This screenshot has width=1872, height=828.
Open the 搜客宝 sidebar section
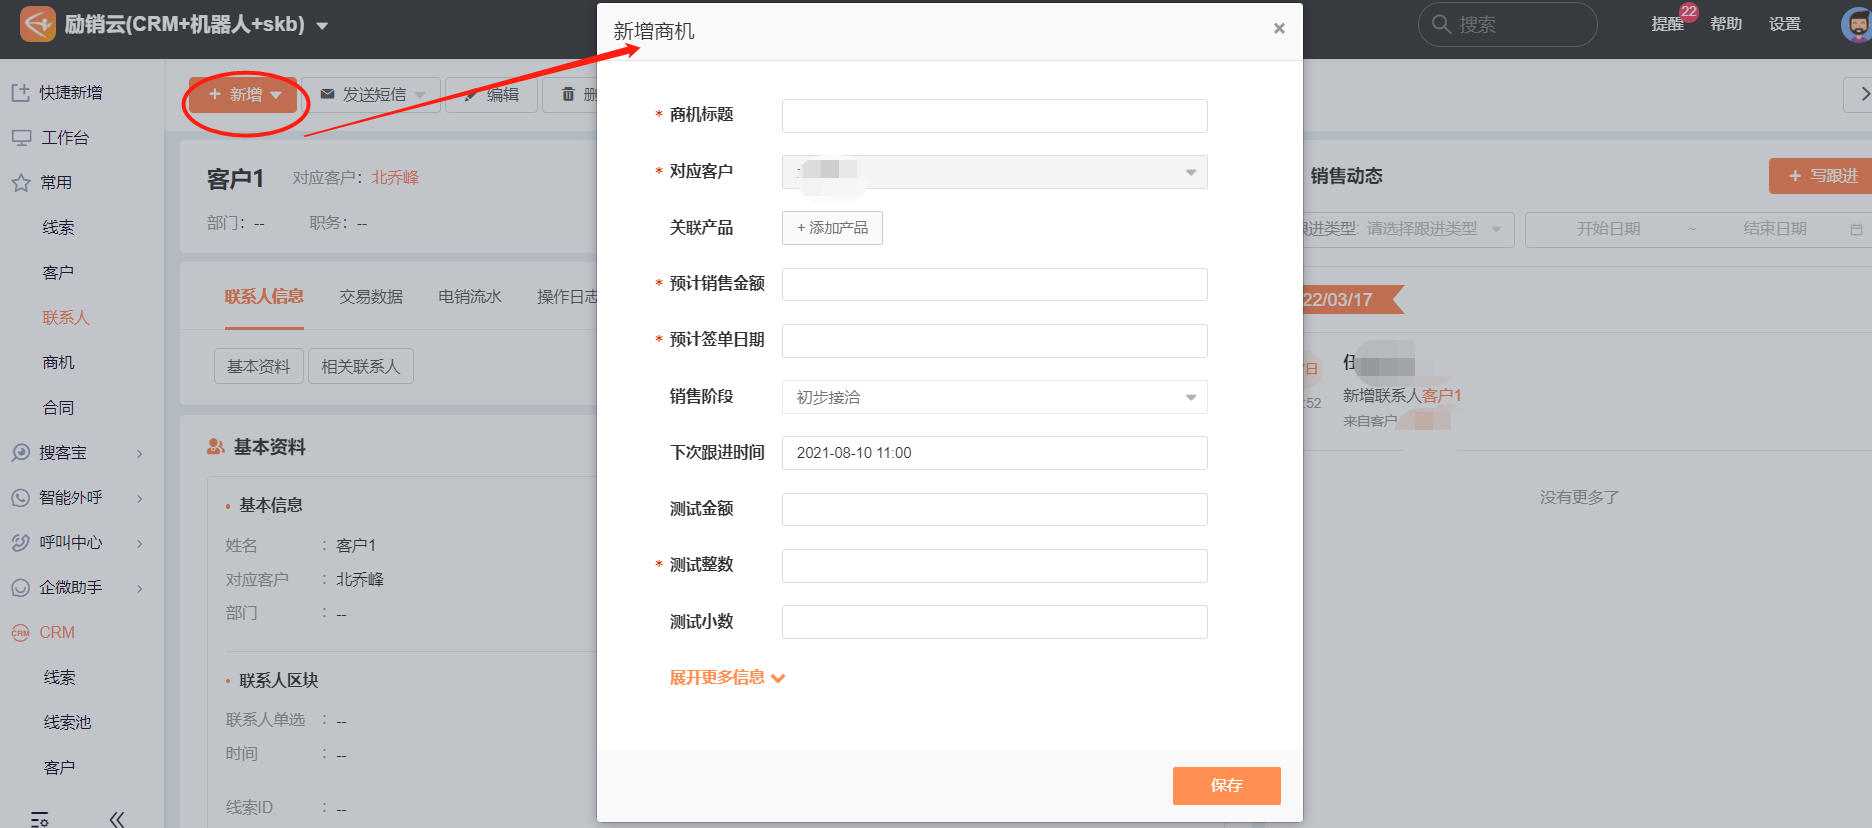click(62, 453)
